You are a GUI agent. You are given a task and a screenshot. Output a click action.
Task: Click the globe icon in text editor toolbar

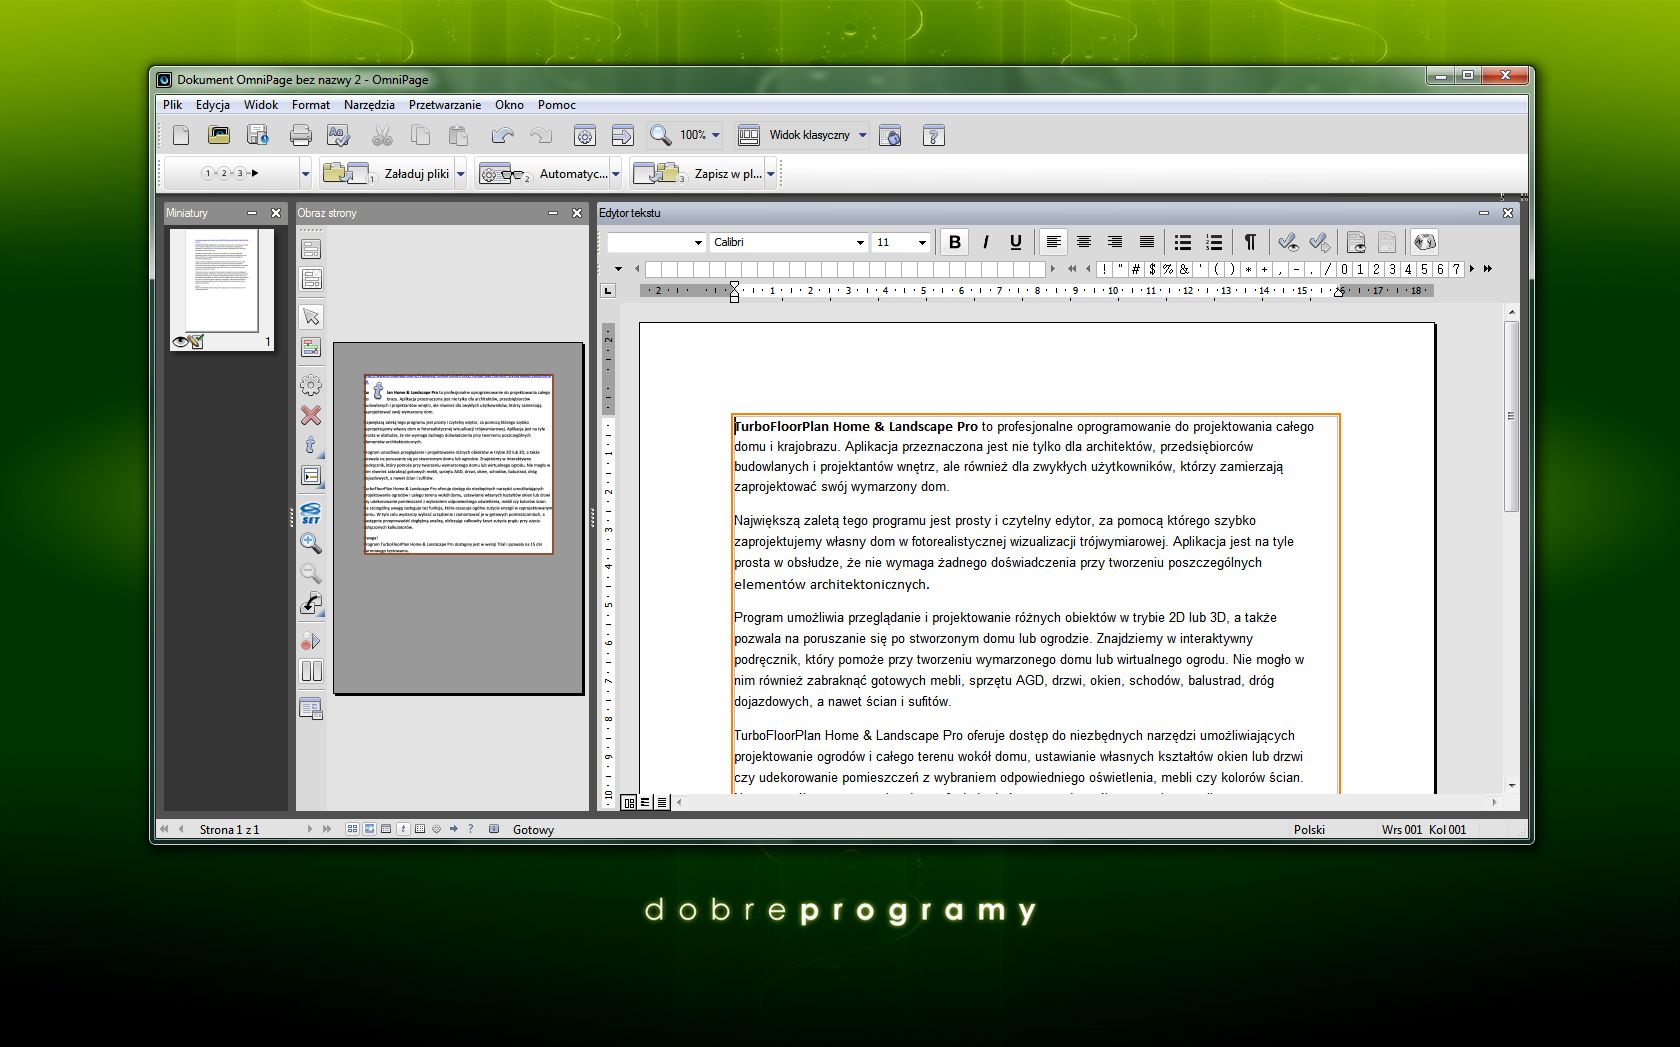click(1425, 242)
